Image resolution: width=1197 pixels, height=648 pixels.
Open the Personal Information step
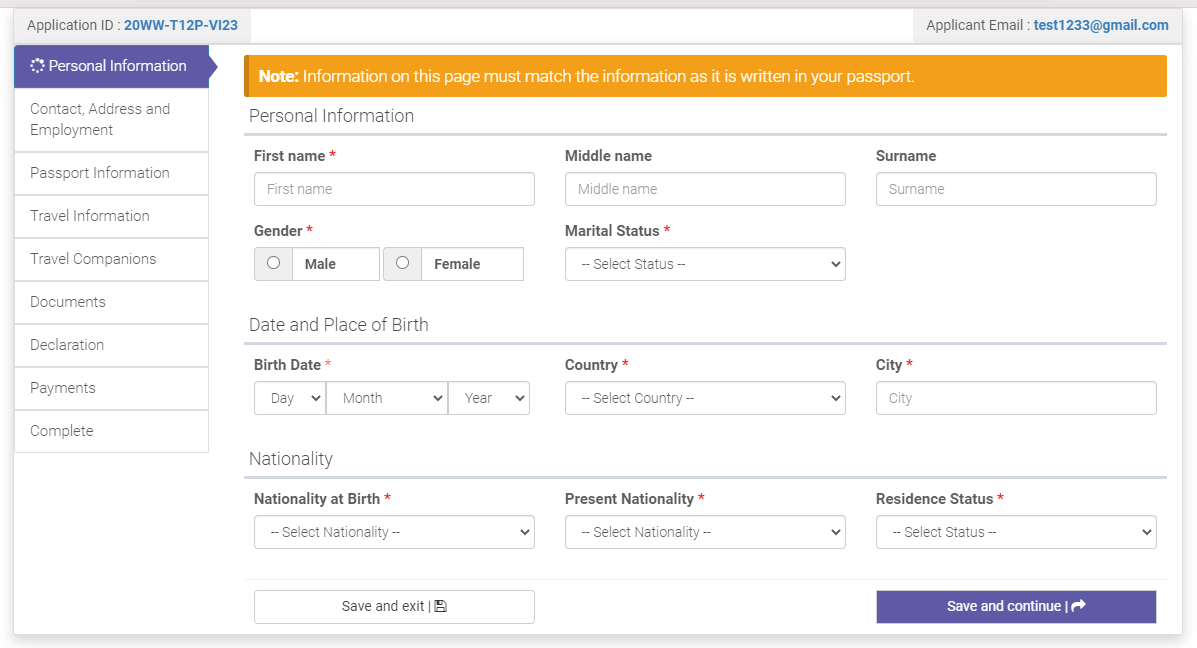pos(111,66)
